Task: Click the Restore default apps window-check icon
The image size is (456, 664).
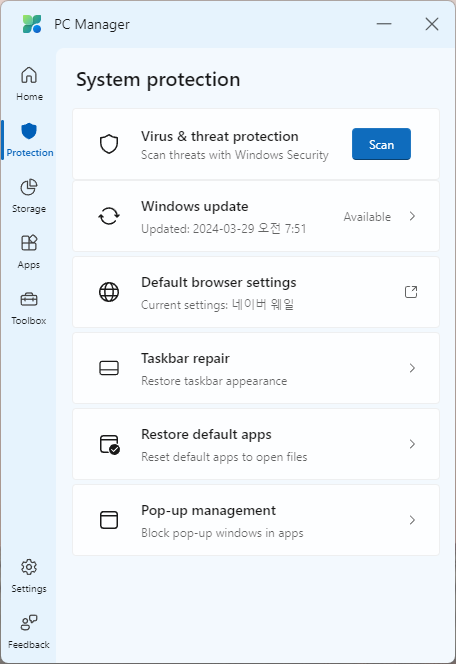Action: pyautogui.click(x=110, y=444)
